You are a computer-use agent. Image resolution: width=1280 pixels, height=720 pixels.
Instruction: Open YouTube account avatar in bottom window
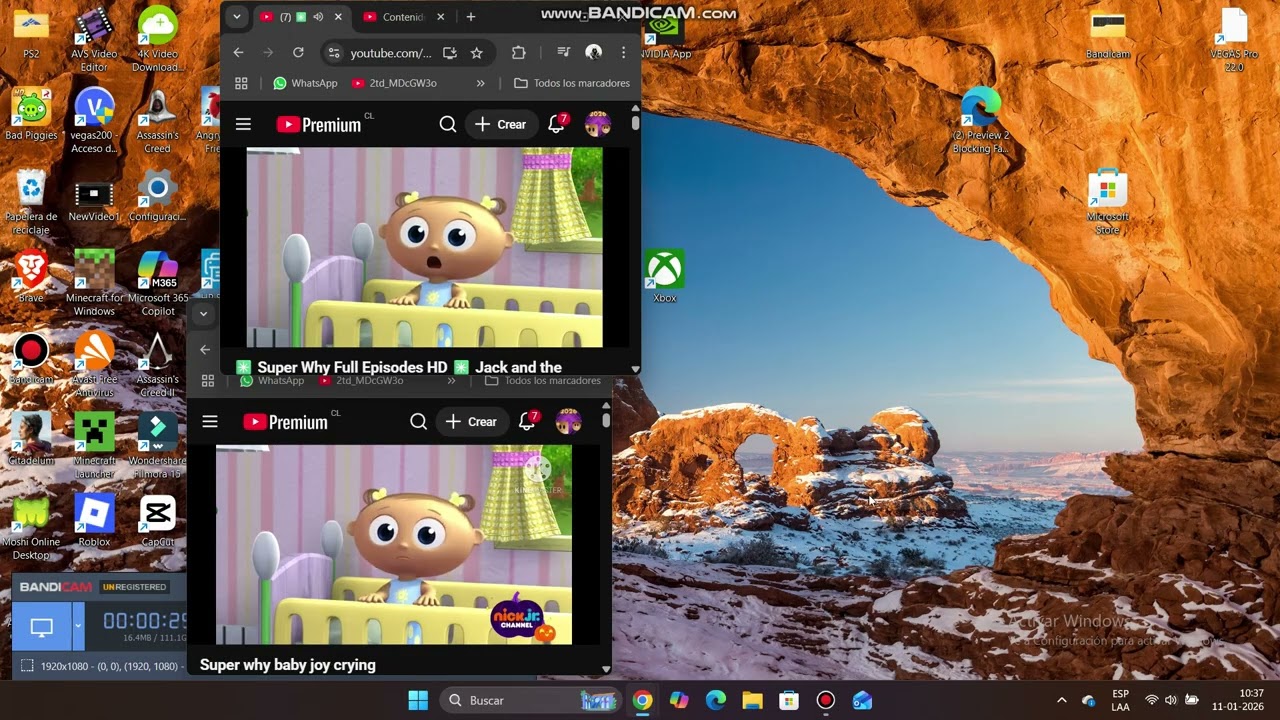tap(568, 422)
